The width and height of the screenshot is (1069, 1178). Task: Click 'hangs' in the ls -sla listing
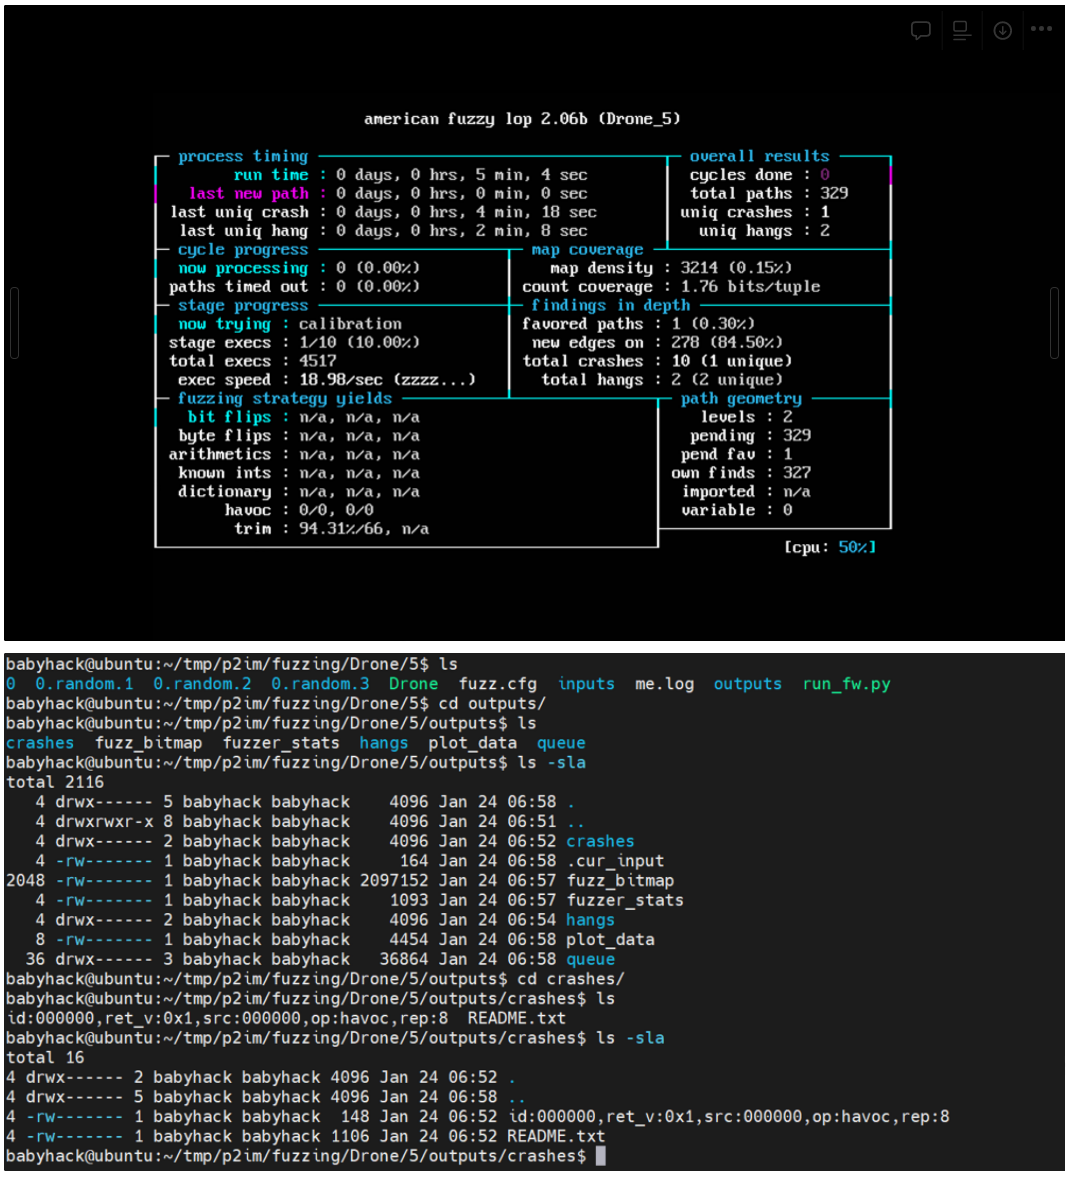pos(590,920)
